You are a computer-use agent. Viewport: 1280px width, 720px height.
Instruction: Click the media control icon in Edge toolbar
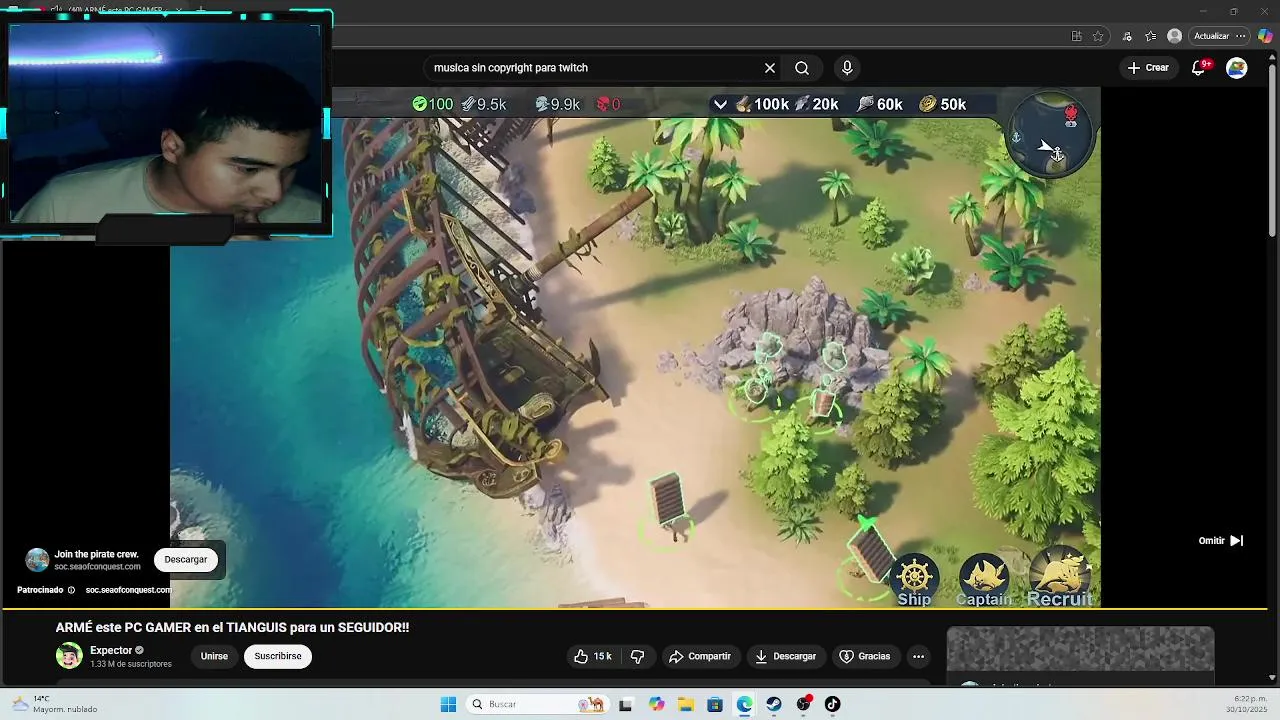1127,36
